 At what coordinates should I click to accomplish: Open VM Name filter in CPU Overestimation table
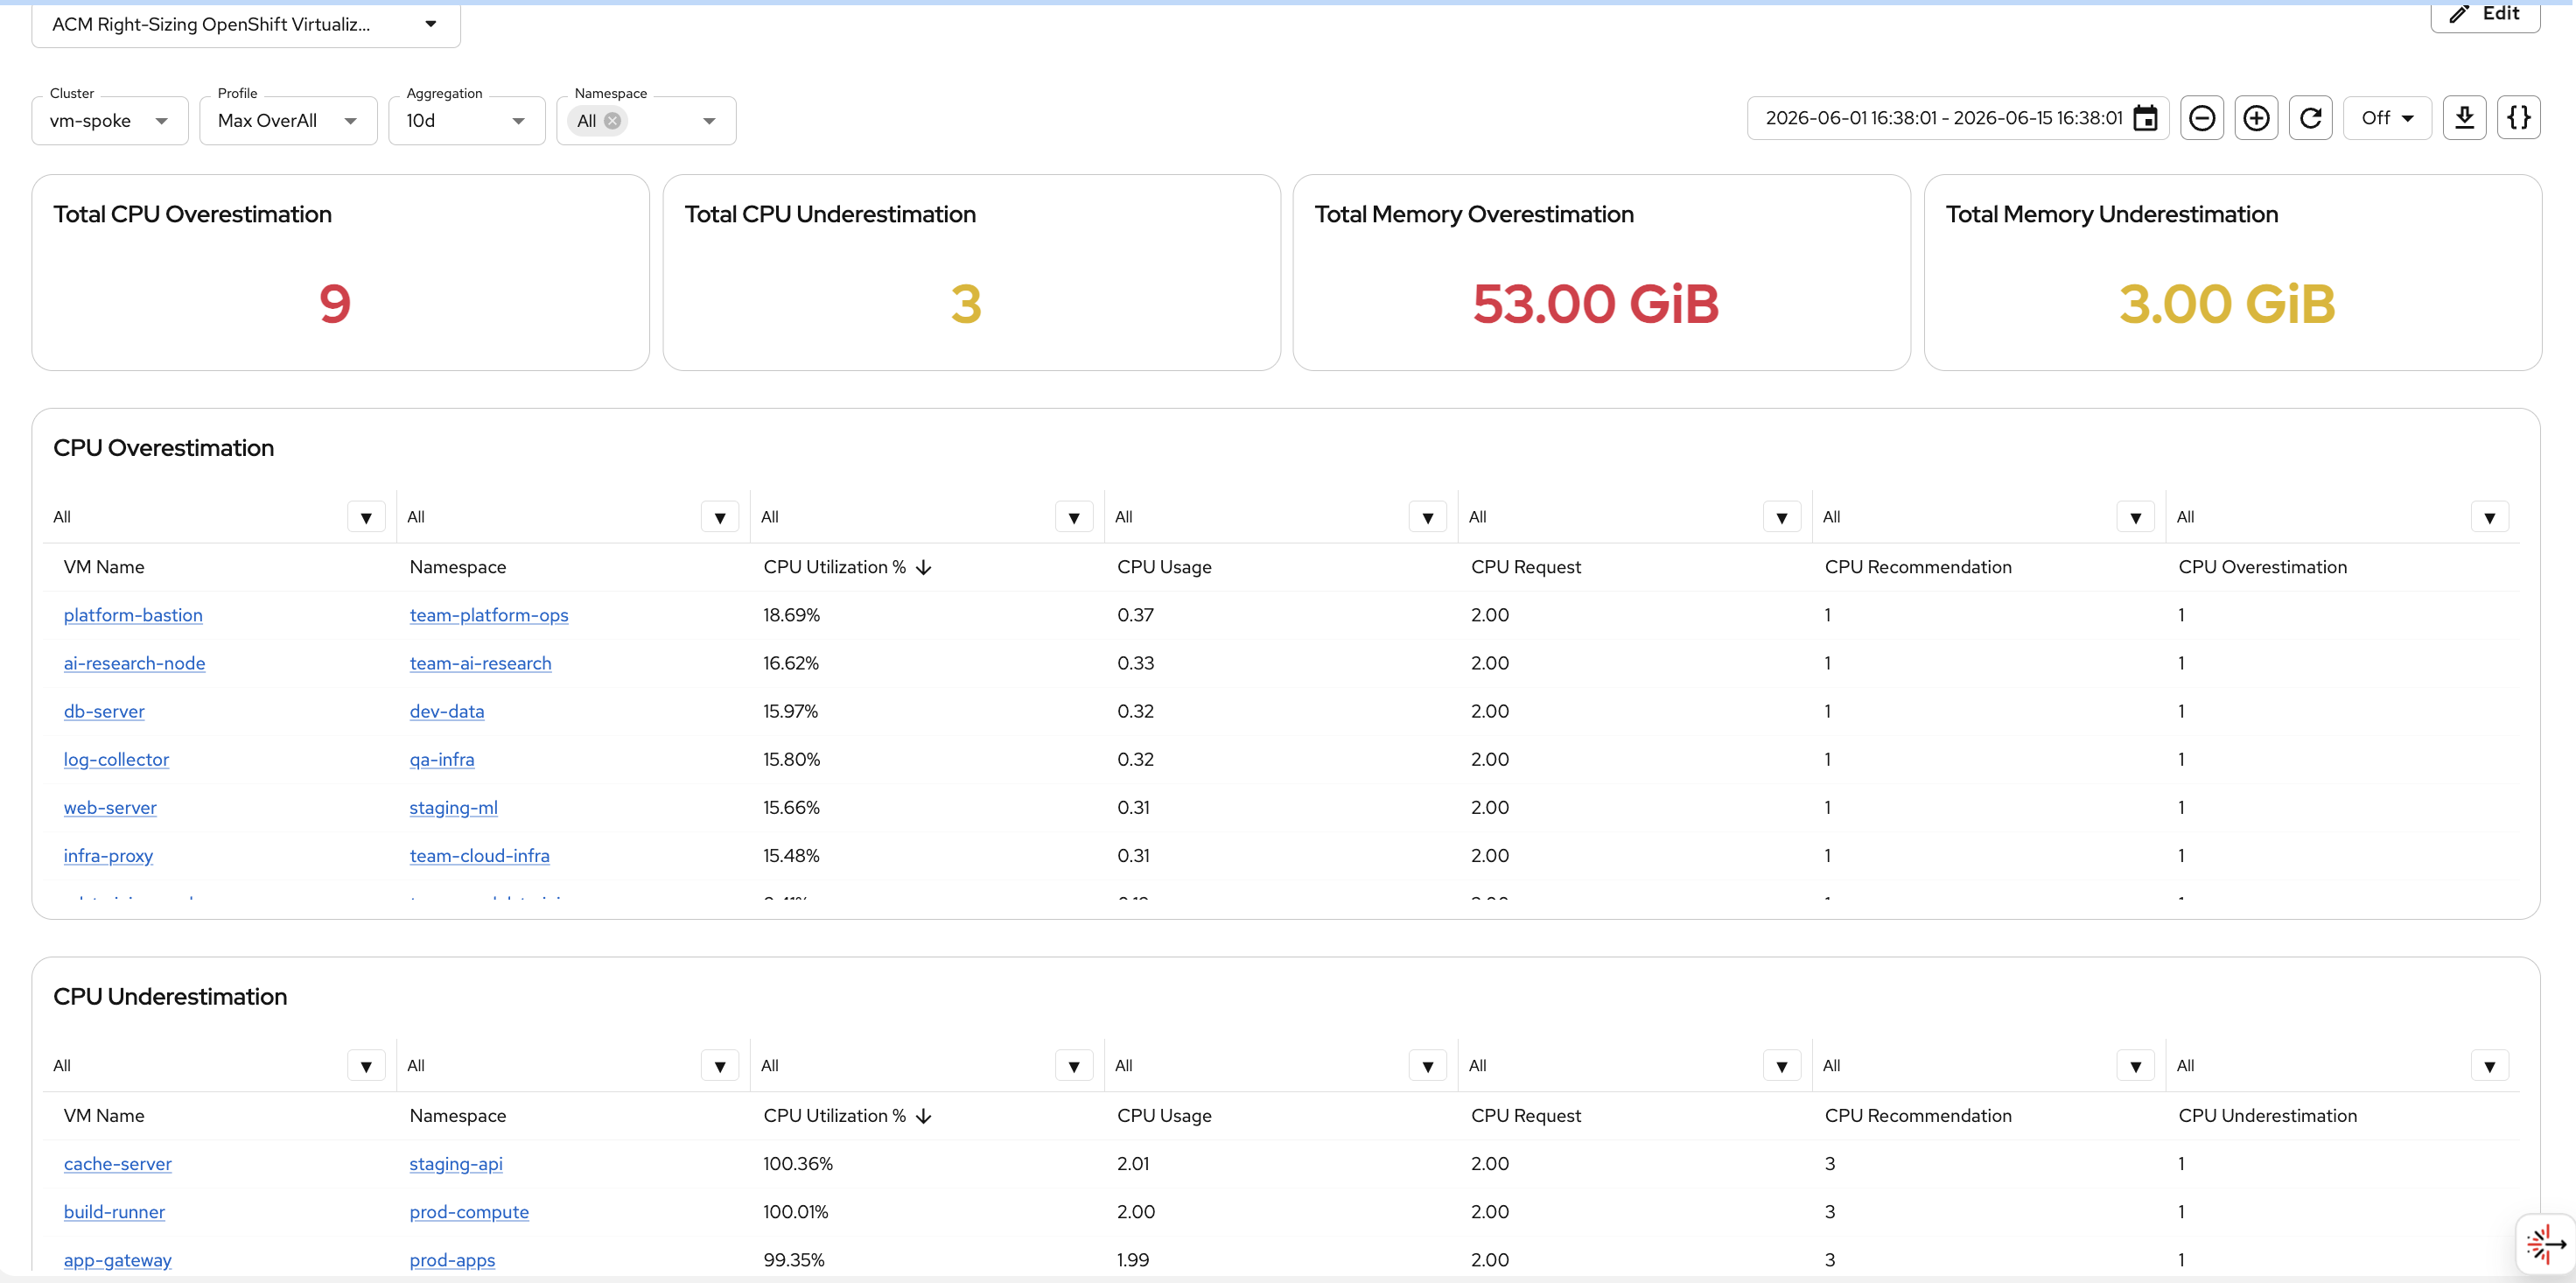coord(366,517)
